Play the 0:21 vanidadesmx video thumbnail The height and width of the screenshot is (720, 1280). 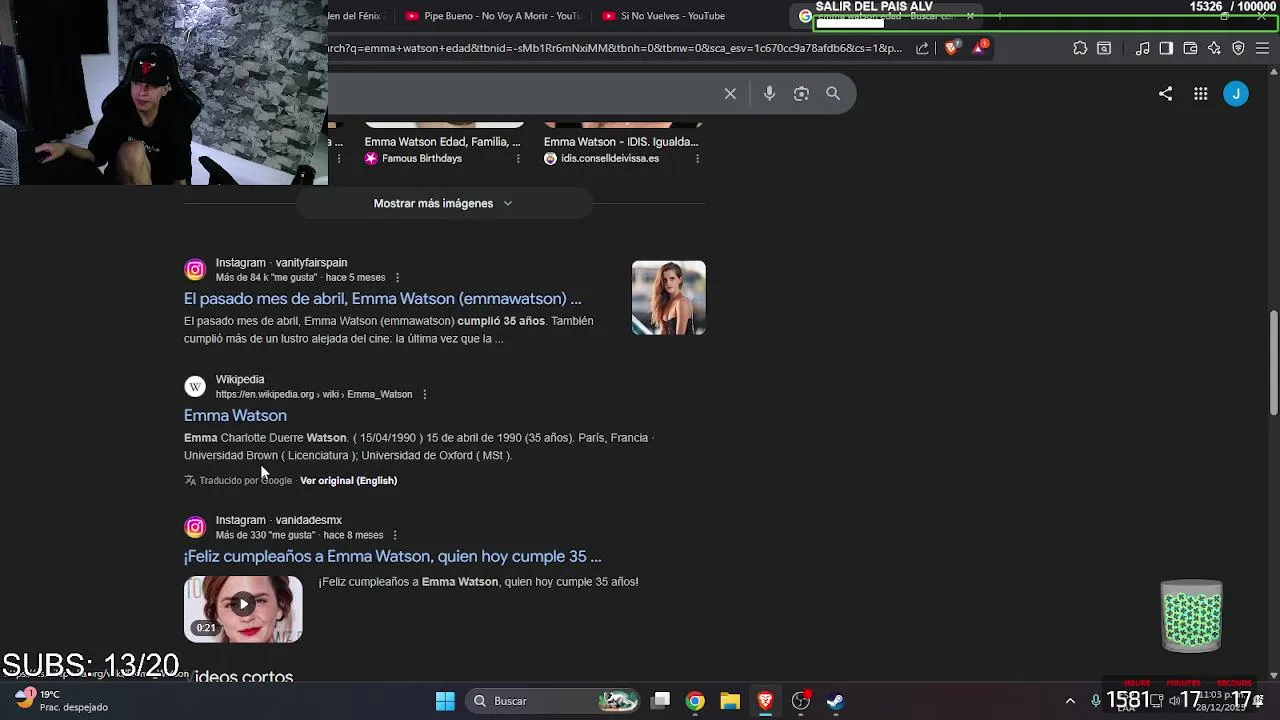243,608
